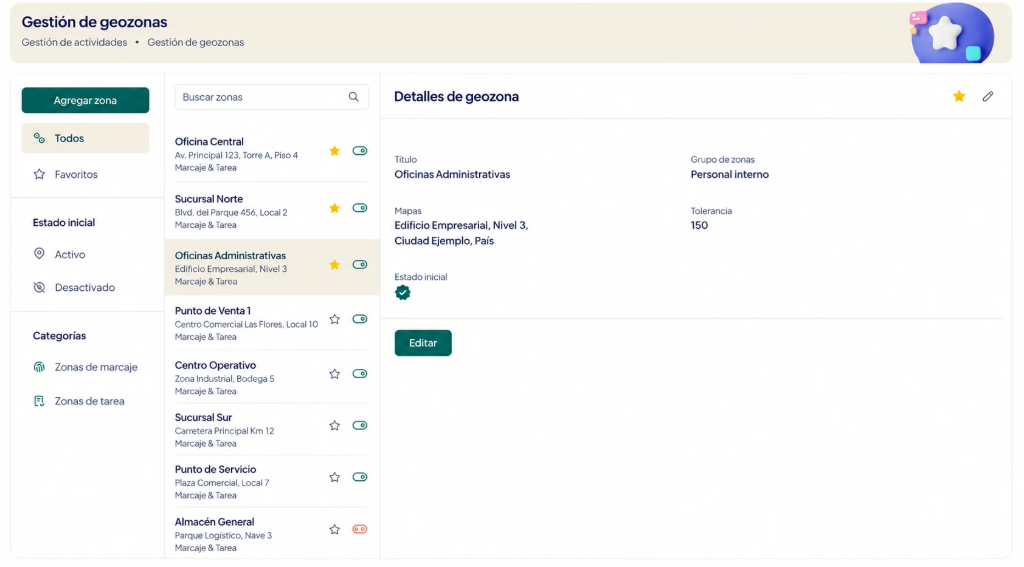The height and width of the screenshot is (567, 1024).
Task: Toggle Punto de Servicio switch
Action: click(x=360, y=477)
